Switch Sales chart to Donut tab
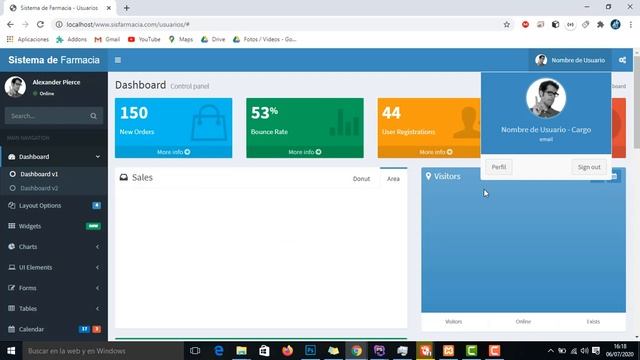This screenshot has width=640, height=360. (x=361, y=179)
